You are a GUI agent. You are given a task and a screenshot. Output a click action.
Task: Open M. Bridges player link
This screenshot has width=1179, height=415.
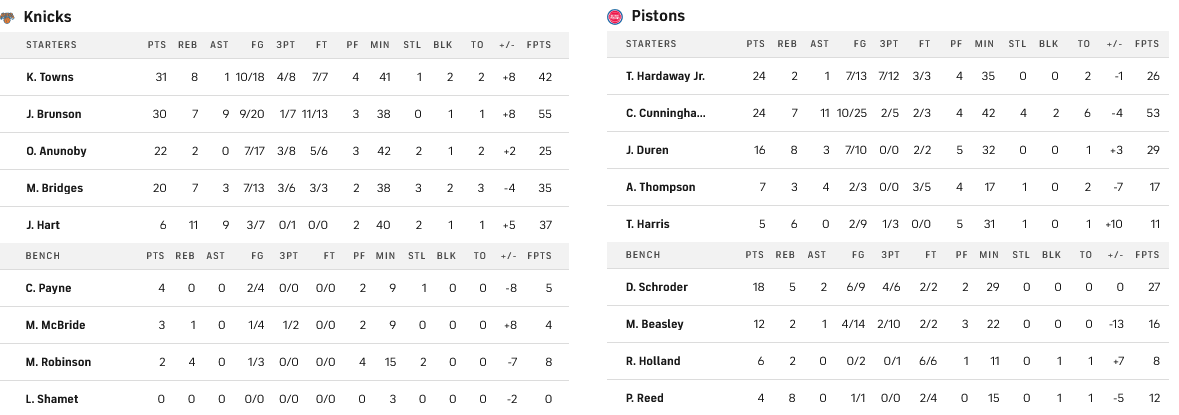click(x=55, y=188)
